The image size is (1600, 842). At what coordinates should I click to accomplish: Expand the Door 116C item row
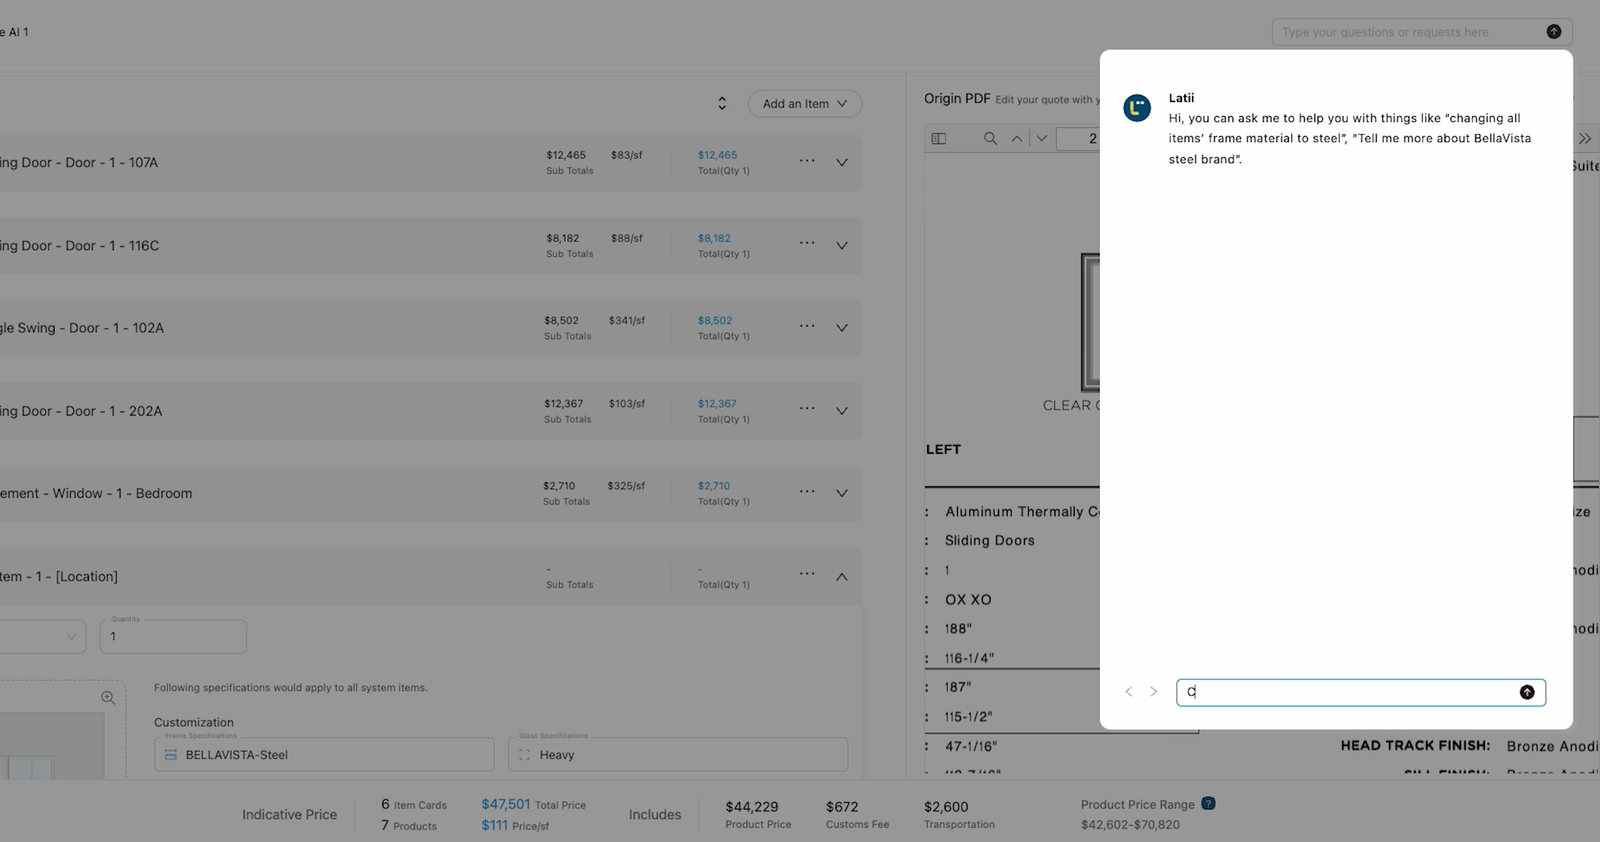842,245
